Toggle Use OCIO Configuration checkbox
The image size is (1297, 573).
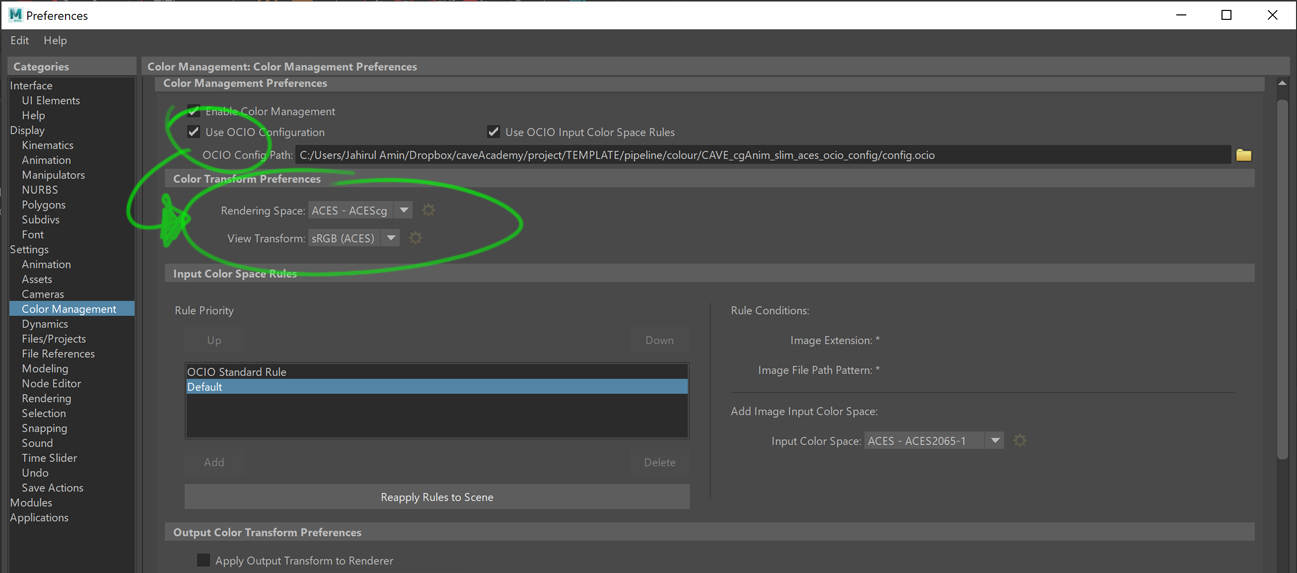193,132
